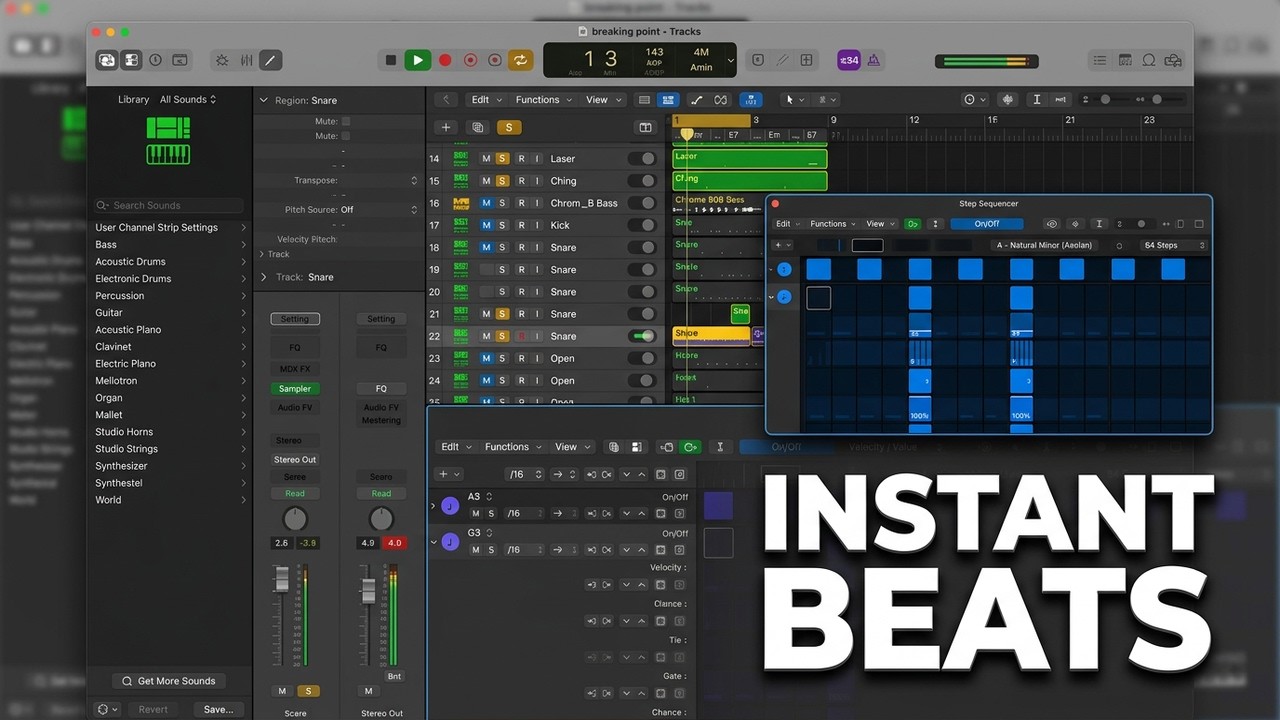Image resolution: width=1280 pixels, height=720 pixels.
Task: Select the Snare region on track 22
Action: [711, 336]
